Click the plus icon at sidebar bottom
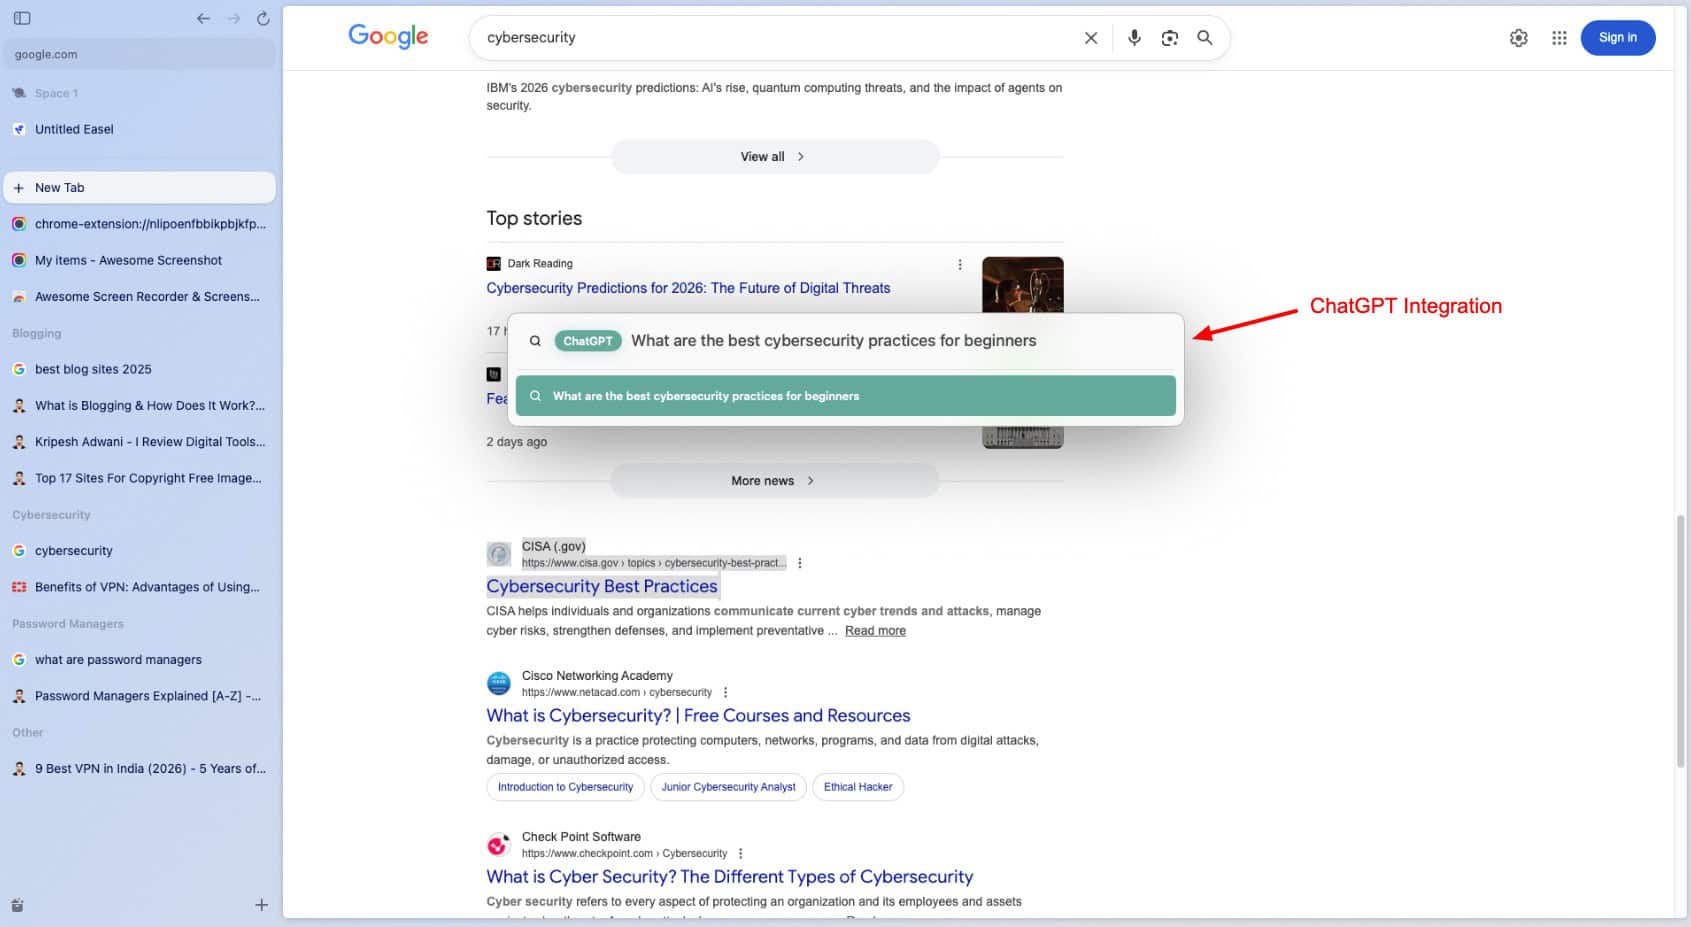Viewport: 1691px width, 927px height. (261, 905)
